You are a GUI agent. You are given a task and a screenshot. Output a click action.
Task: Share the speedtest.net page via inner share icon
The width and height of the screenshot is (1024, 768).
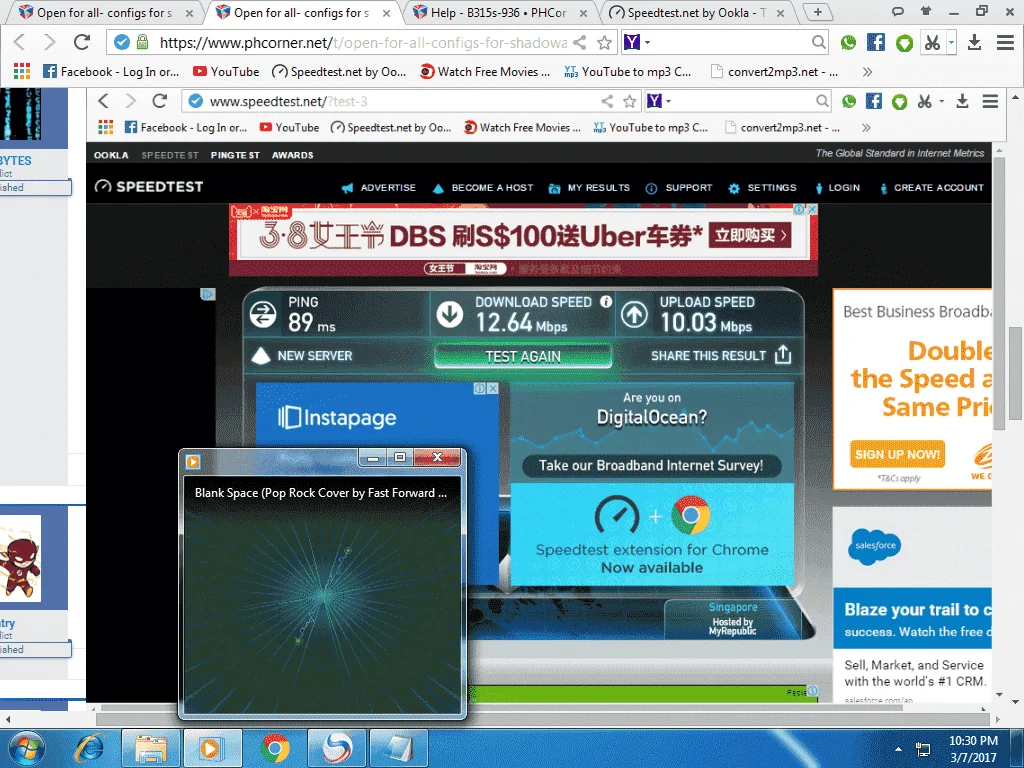pyautogui.click(x=607, y=101)
